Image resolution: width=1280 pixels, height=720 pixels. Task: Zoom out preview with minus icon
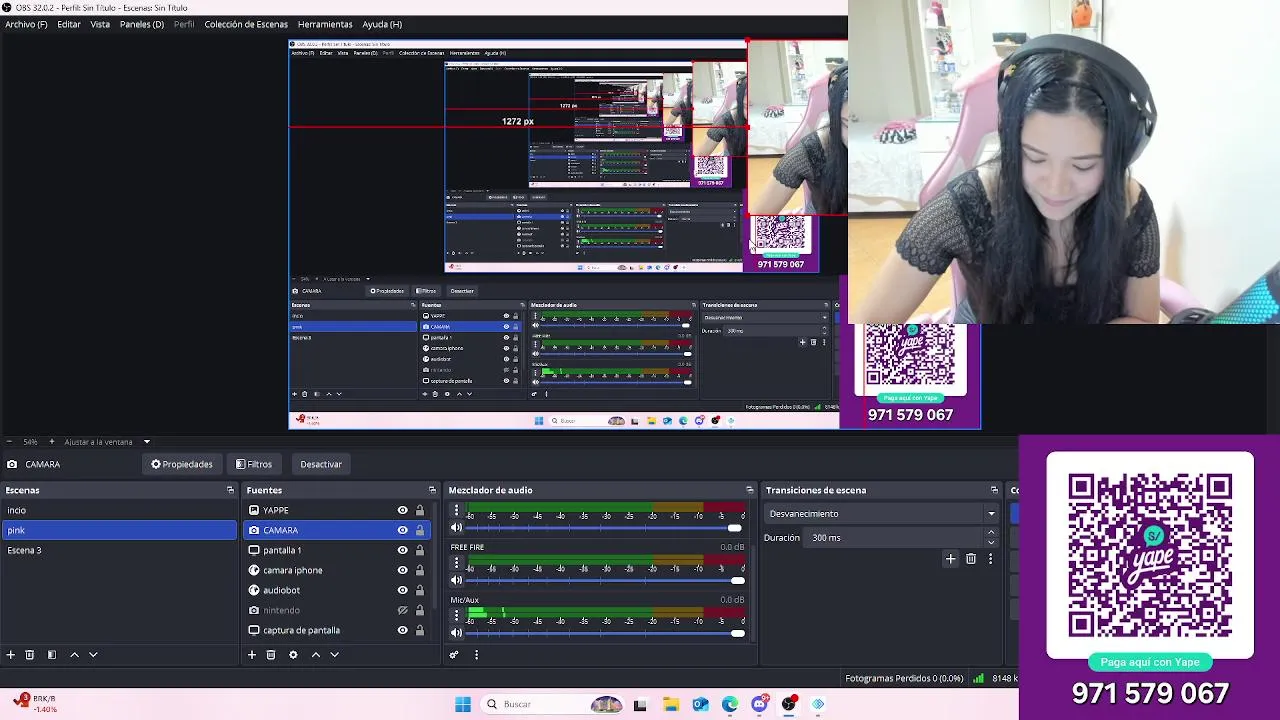coord(9,442)
